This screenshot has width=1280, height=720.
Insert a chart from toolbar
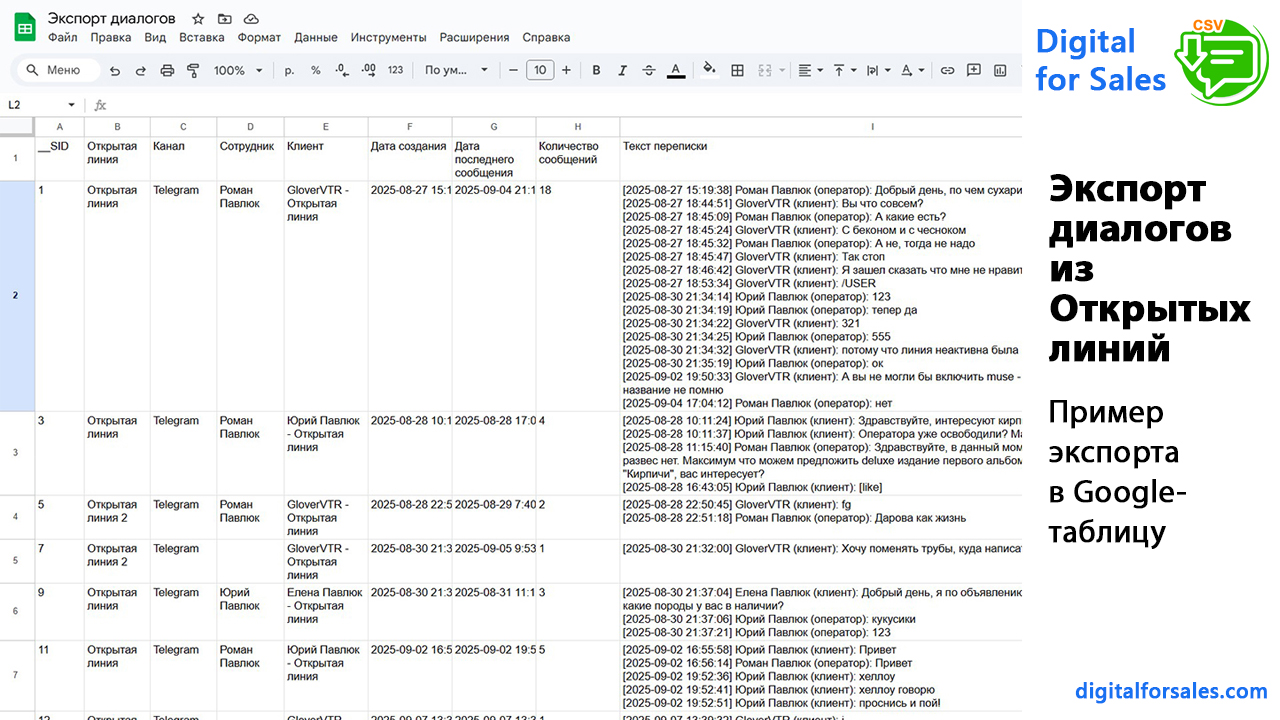(999, 71)
